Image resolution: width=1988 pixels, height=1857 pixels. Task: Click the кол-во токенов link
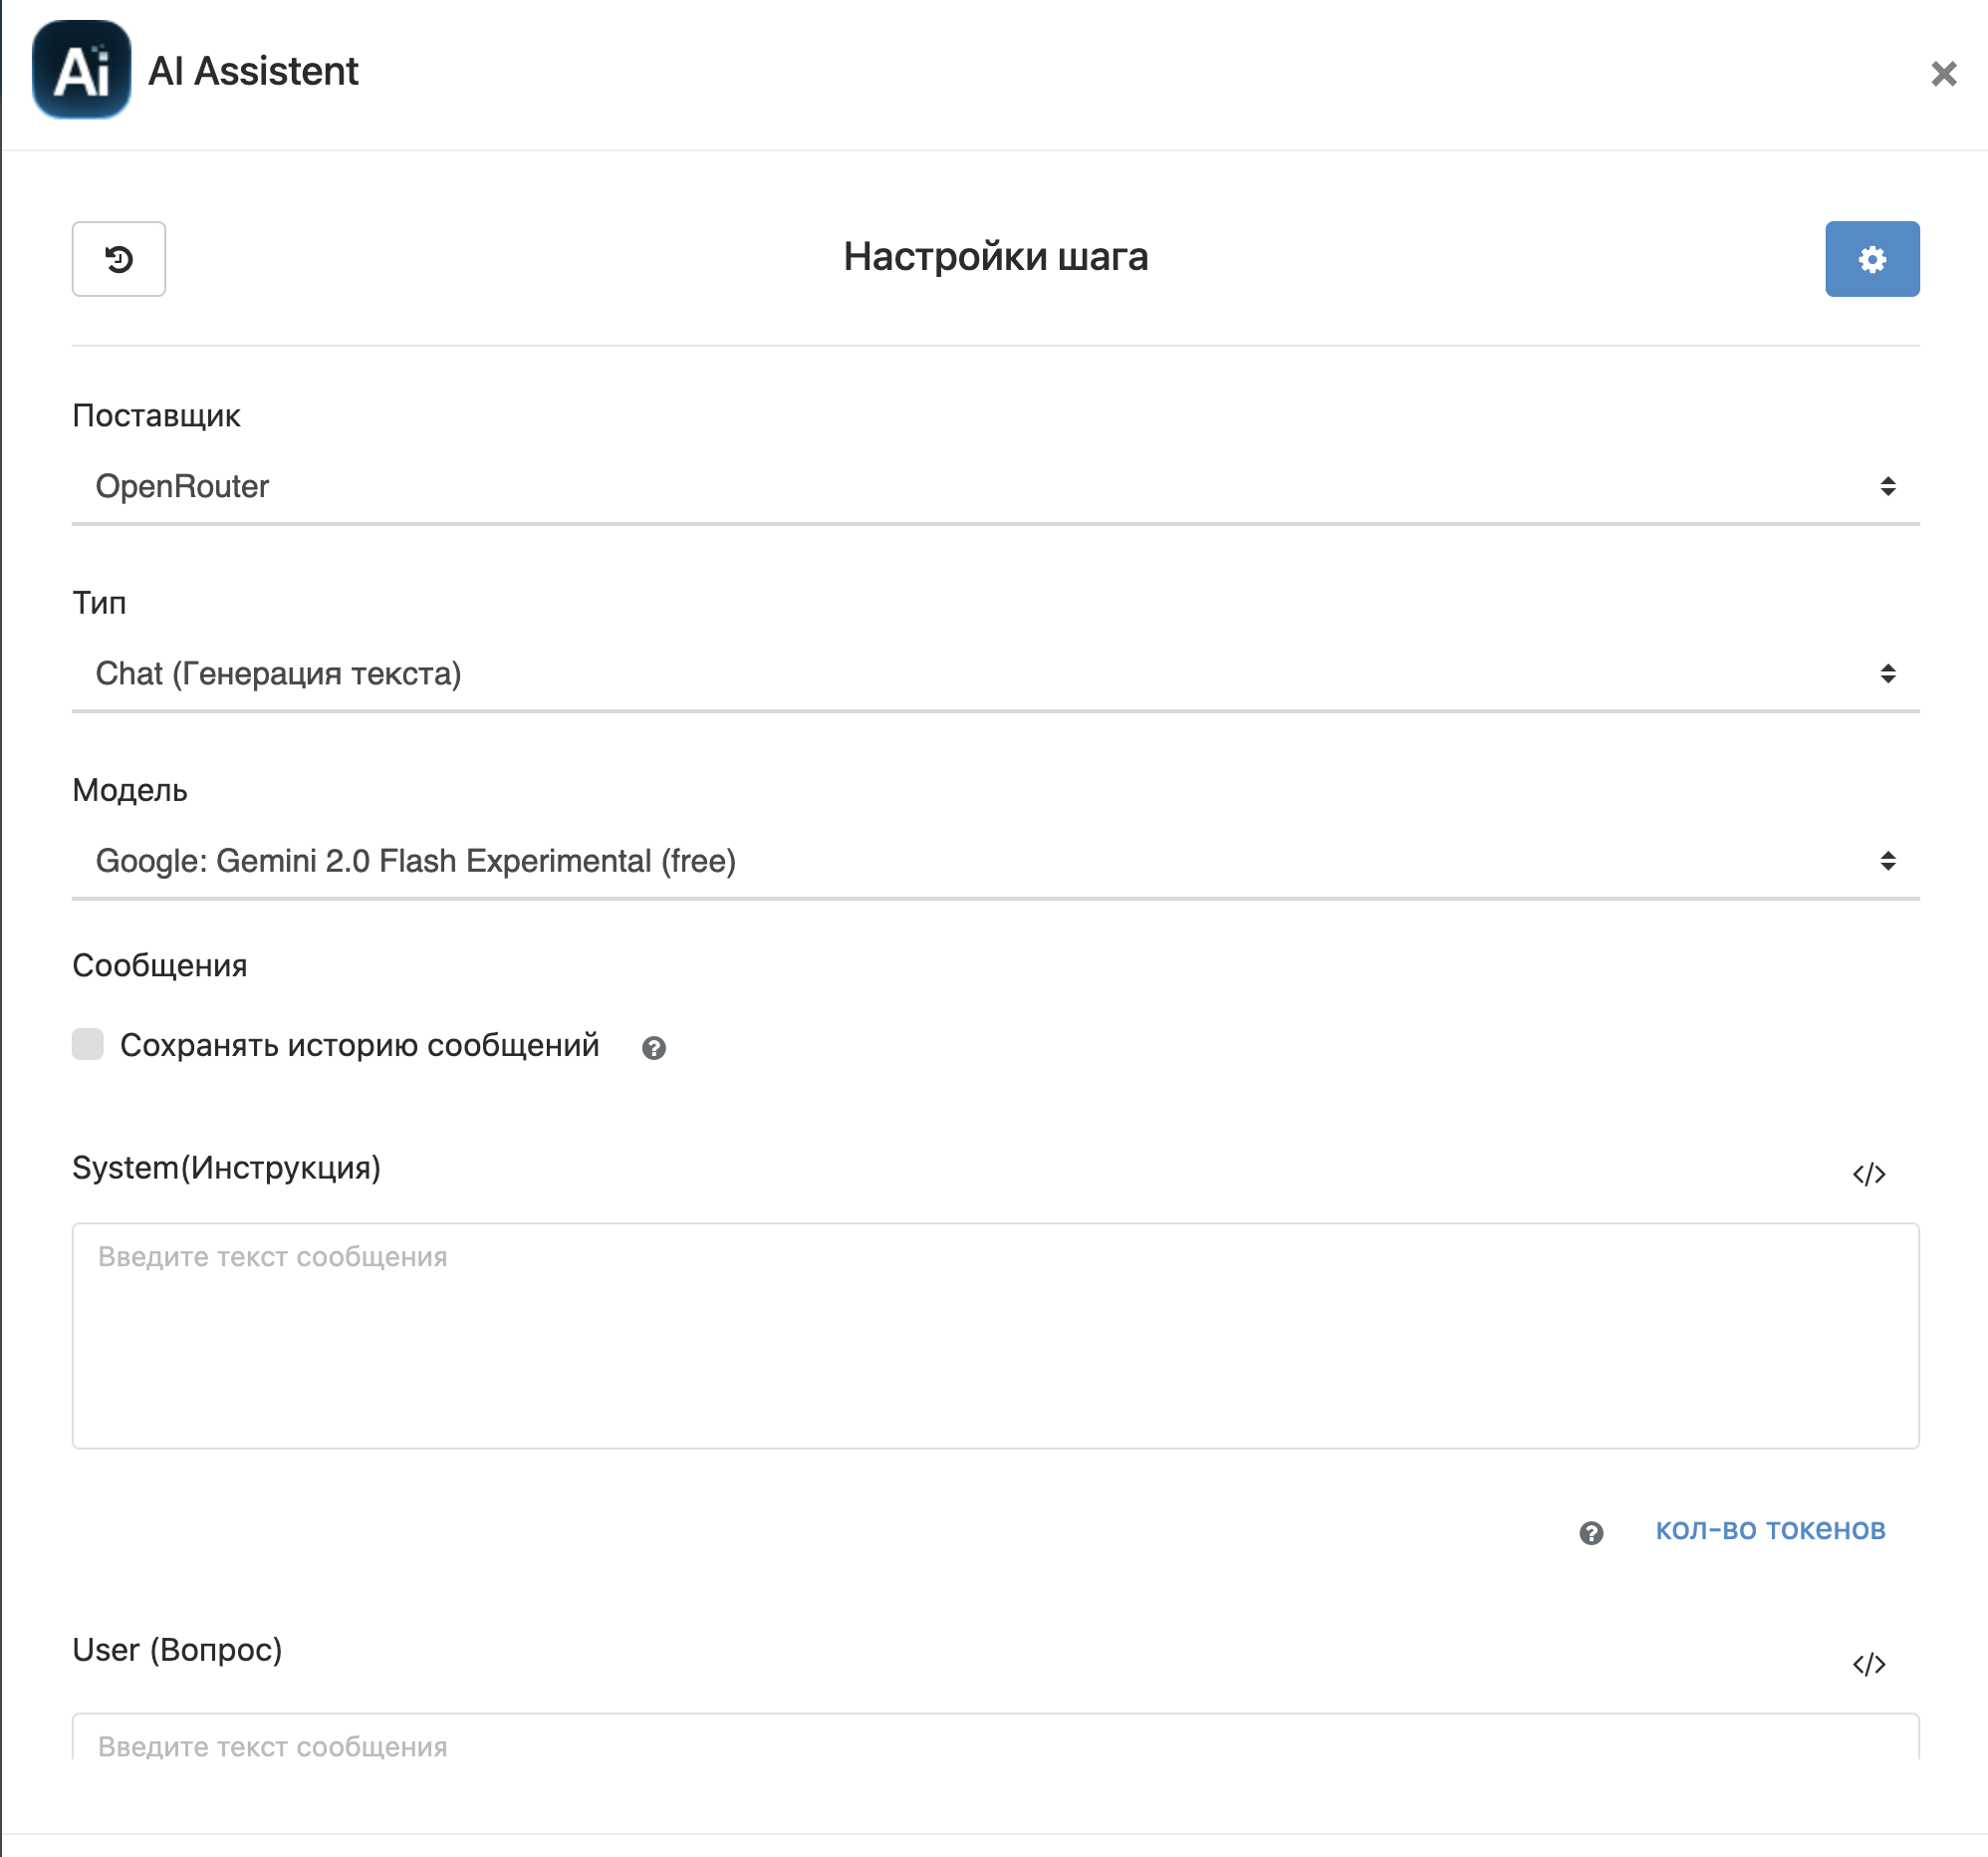[1769, 1529]
